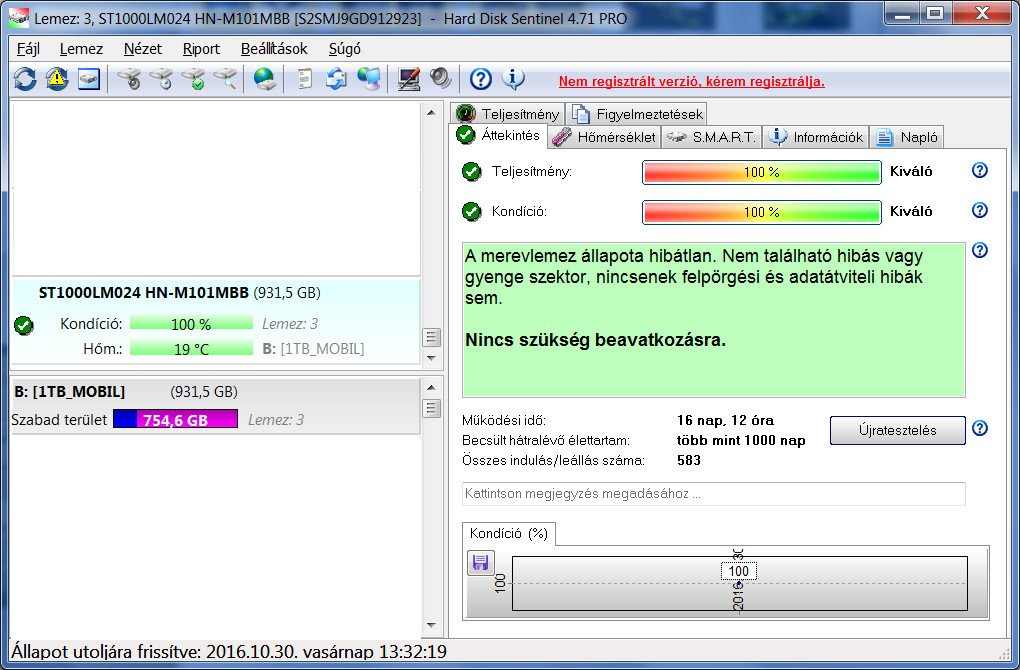
Task: Click the partition list scroll down arrow
Action: pos(431,626)
